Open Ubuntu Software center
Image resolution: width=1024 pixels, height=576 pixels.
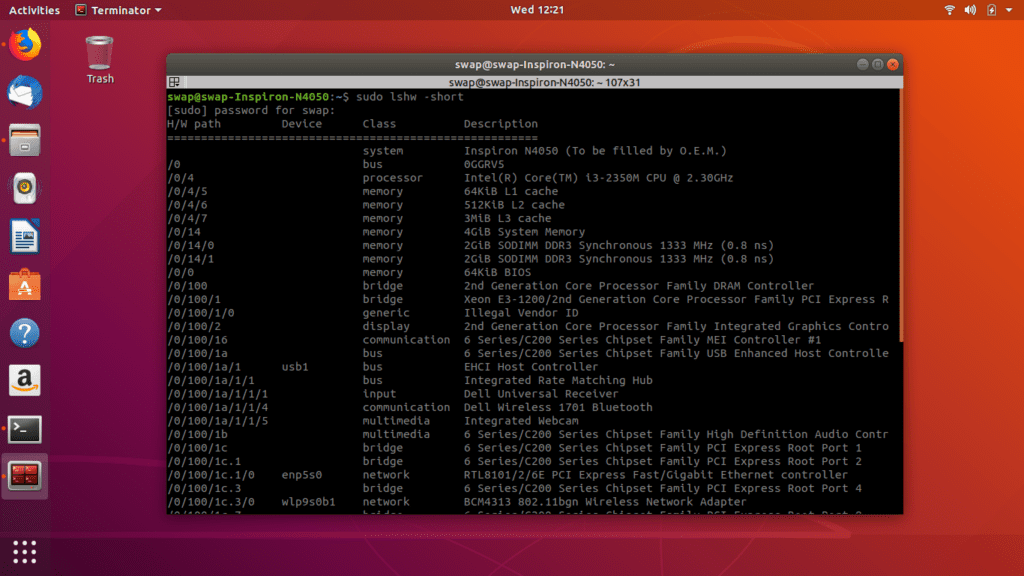point(23,284)
